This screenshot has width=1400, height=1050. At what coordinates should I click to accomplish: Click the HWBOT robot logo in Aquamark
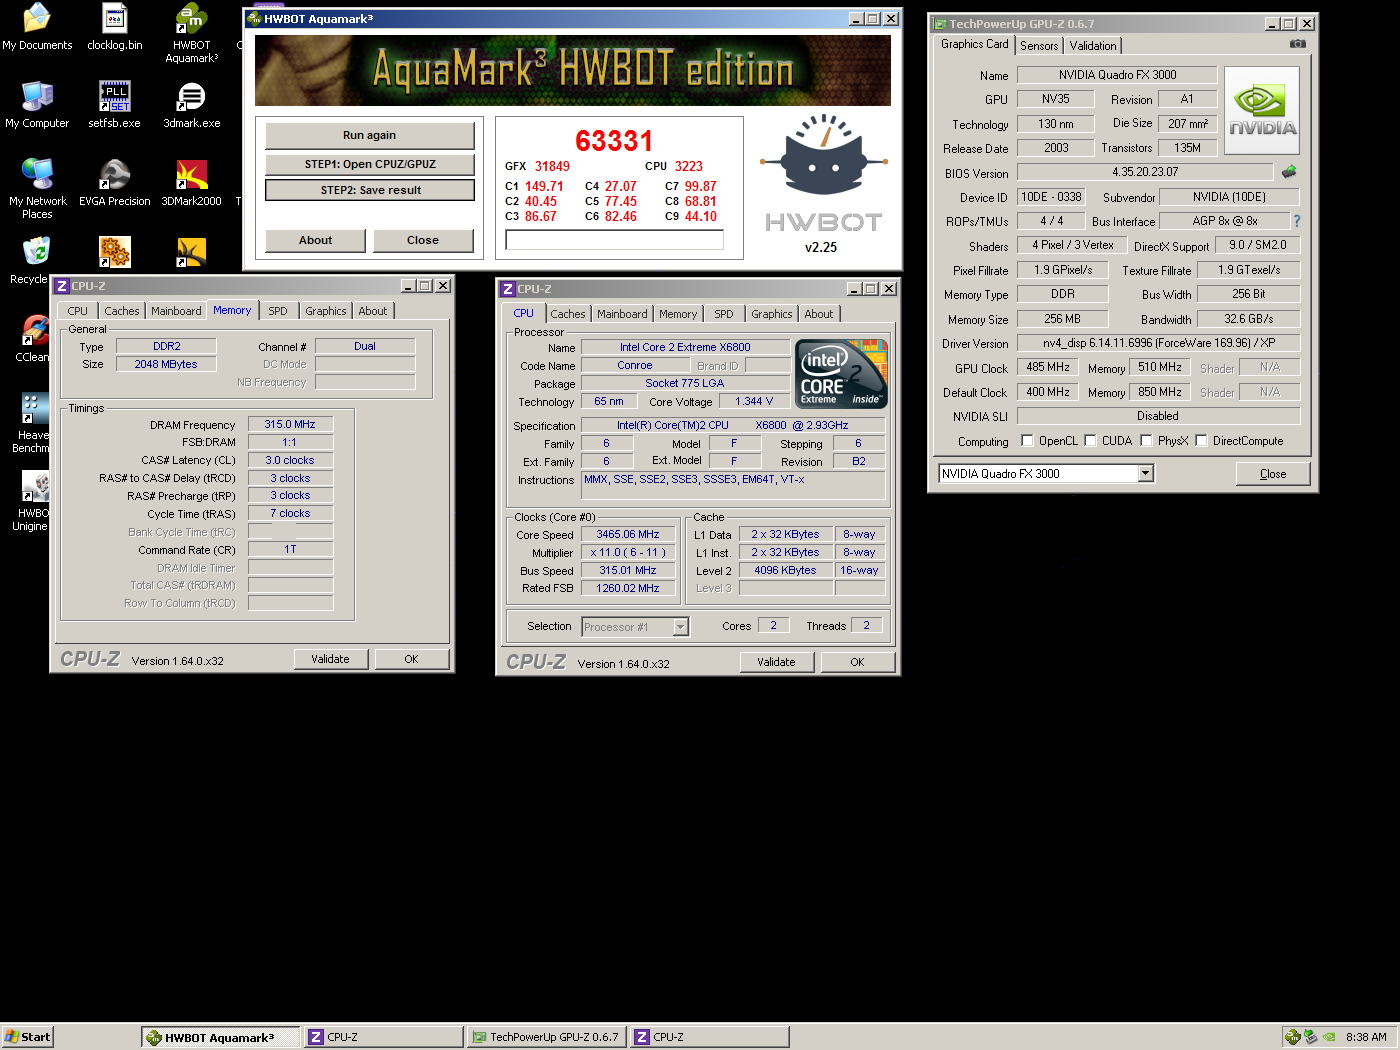point(822,155)
